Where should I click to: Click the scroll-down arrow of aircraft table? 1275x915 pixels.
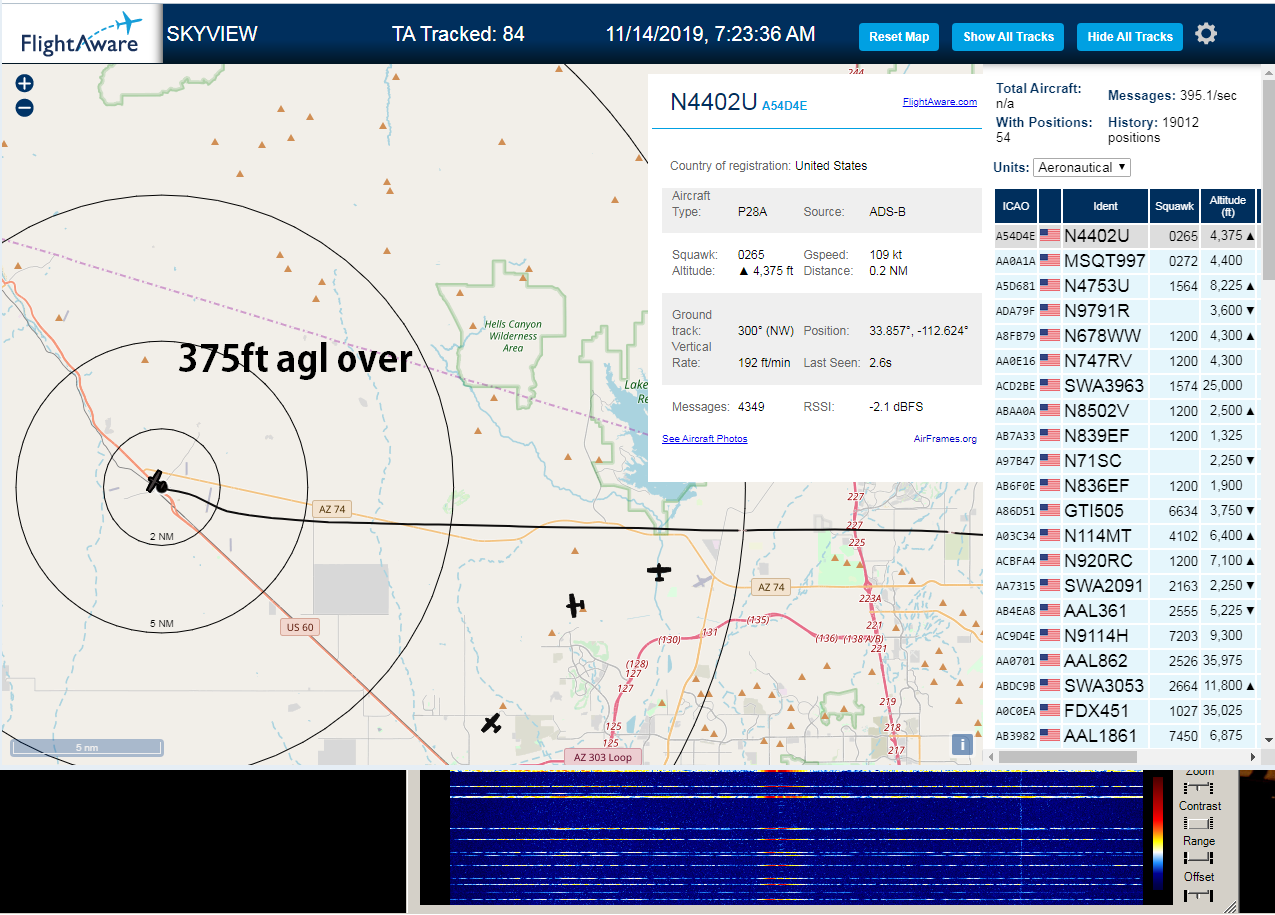[x=1267, y=740]
